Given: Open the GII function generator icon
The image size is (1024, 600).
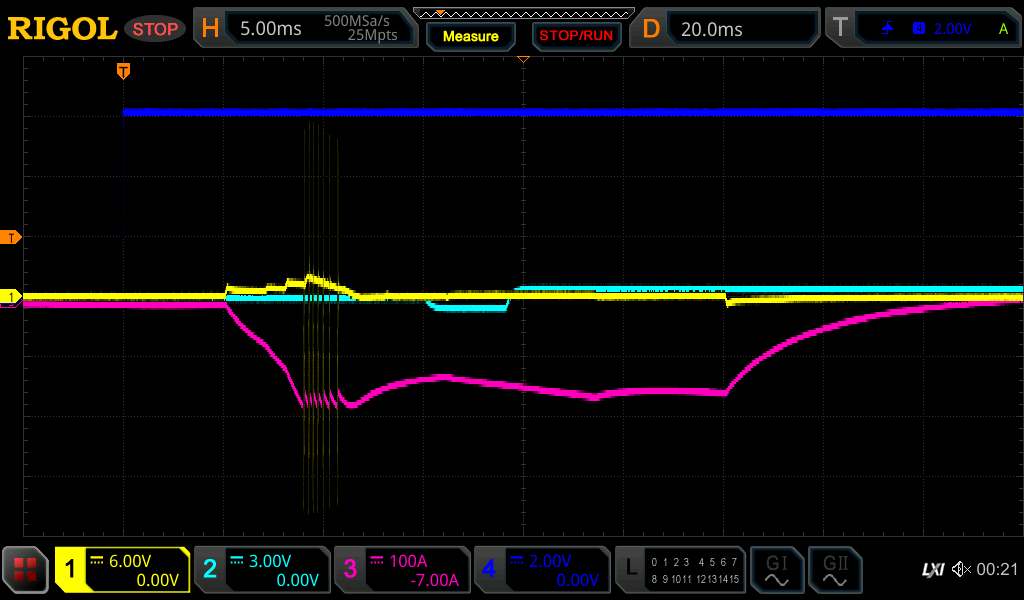Looking at the screenshot, I should [835, 570].
